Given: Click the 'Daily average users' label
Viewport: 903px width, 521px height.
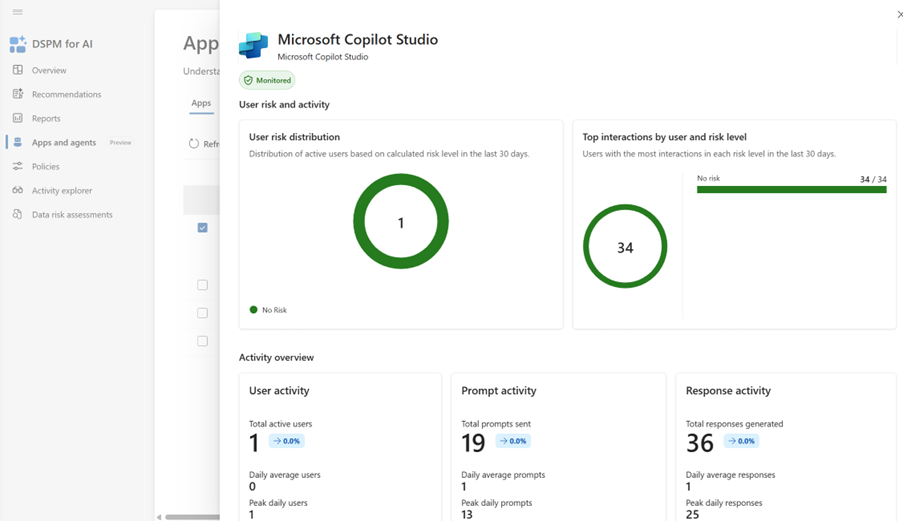Looking at the screenshot, I should 284,475.
